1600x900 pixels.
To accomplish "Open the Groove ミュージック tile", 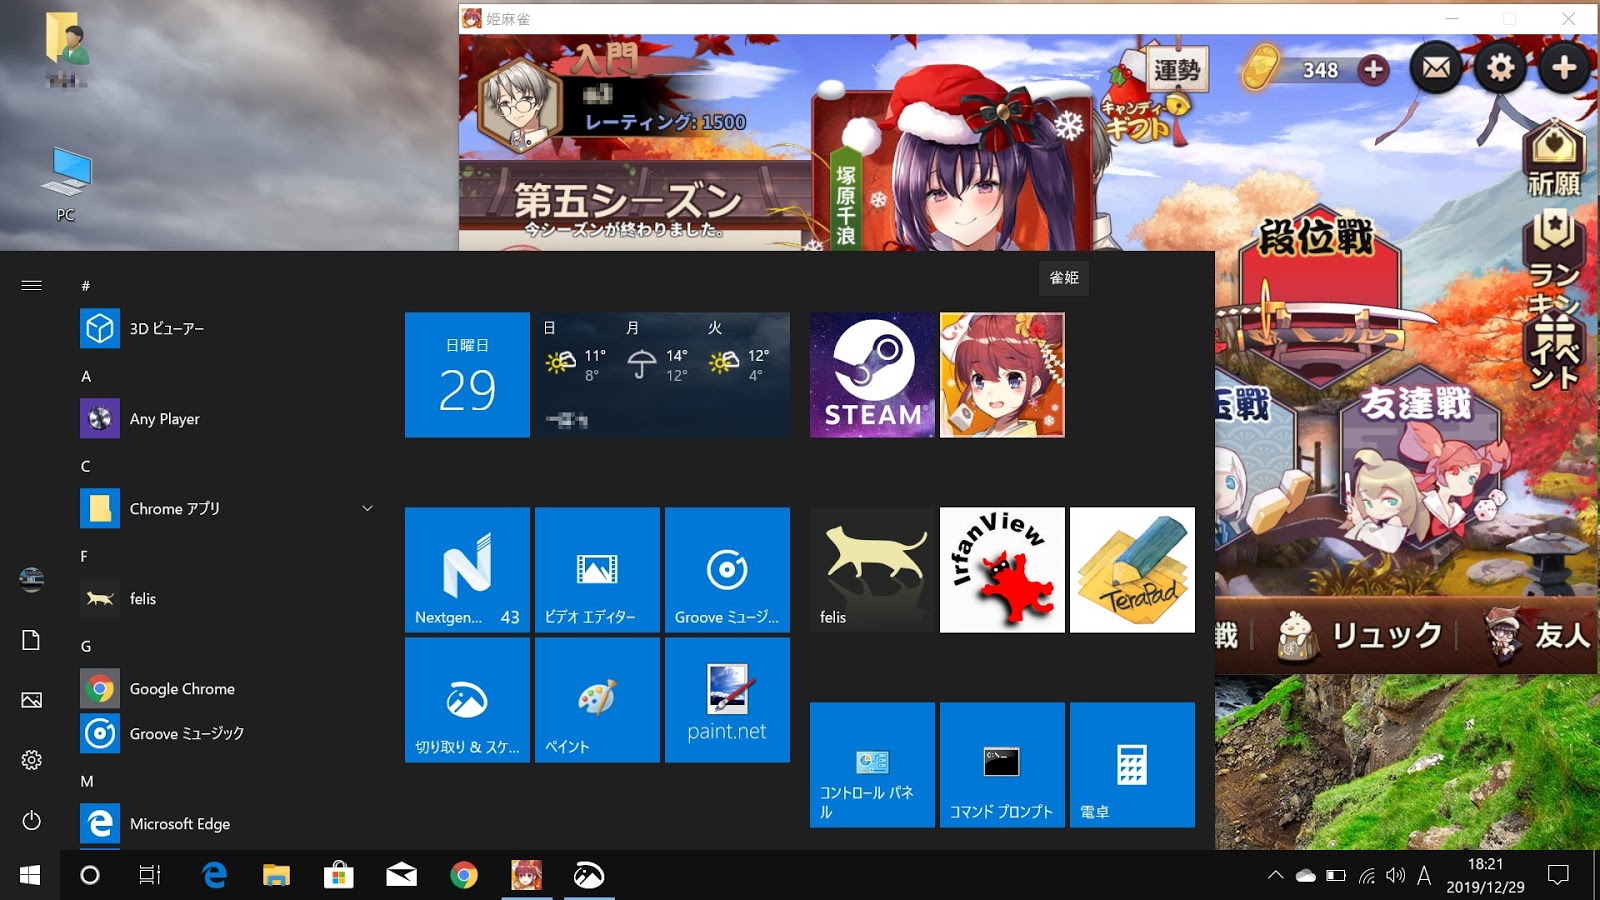I will click(727, 570).
